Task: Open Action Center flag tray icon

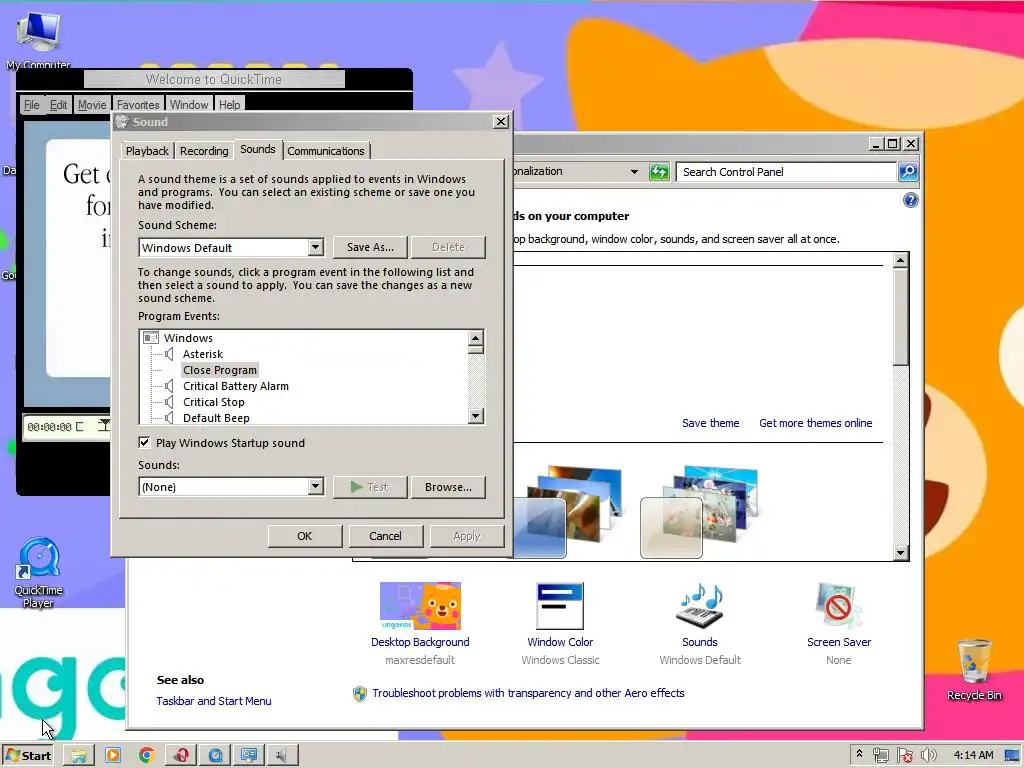Action: (x=904, y=755)
